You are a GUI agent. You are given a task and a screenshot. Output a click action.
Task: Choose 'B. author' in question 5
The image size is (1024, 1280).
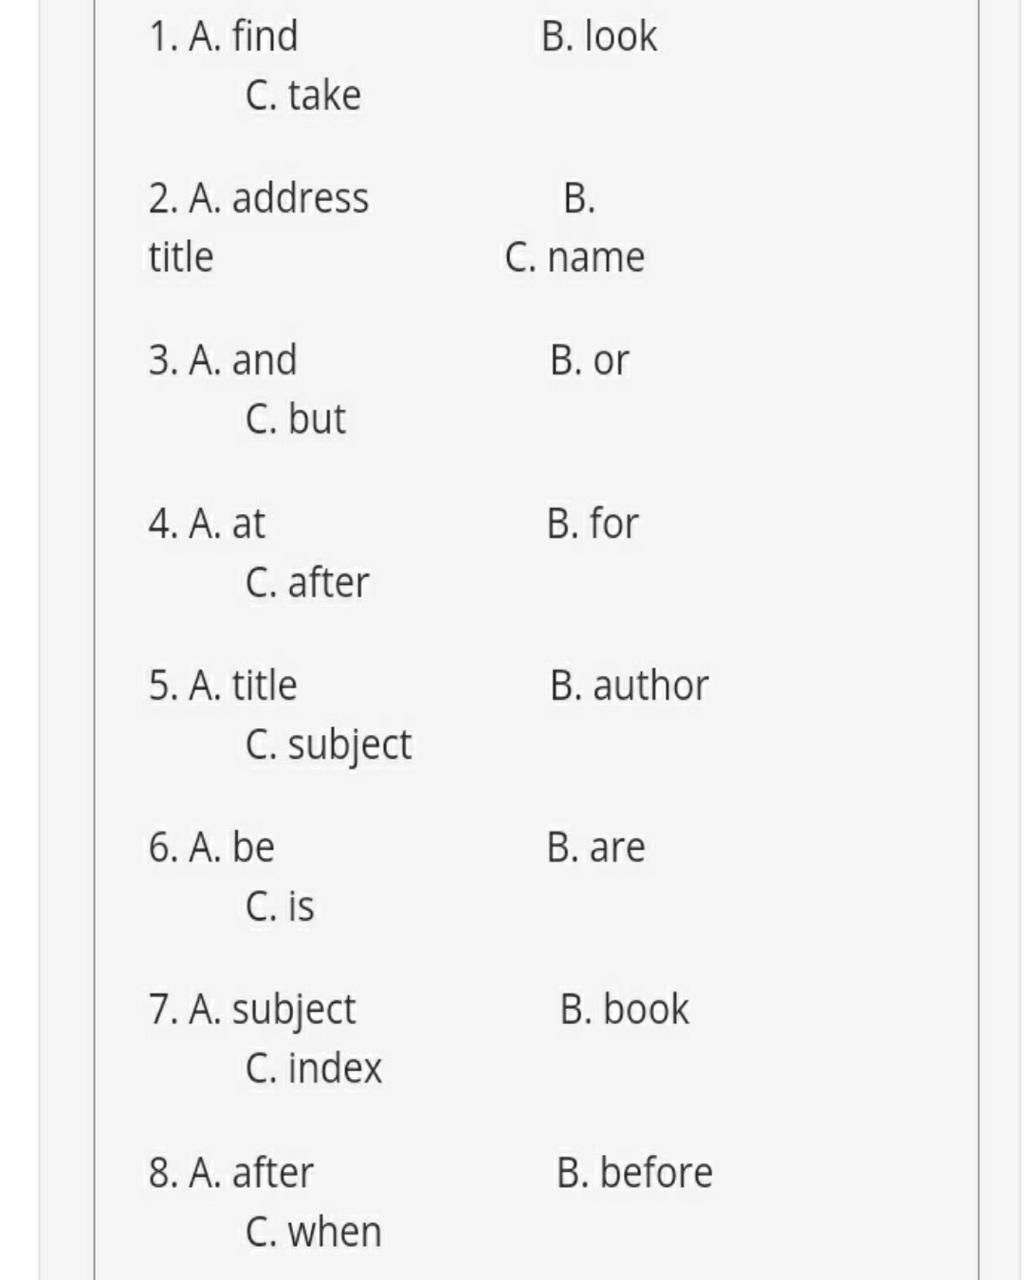point(629,685)
